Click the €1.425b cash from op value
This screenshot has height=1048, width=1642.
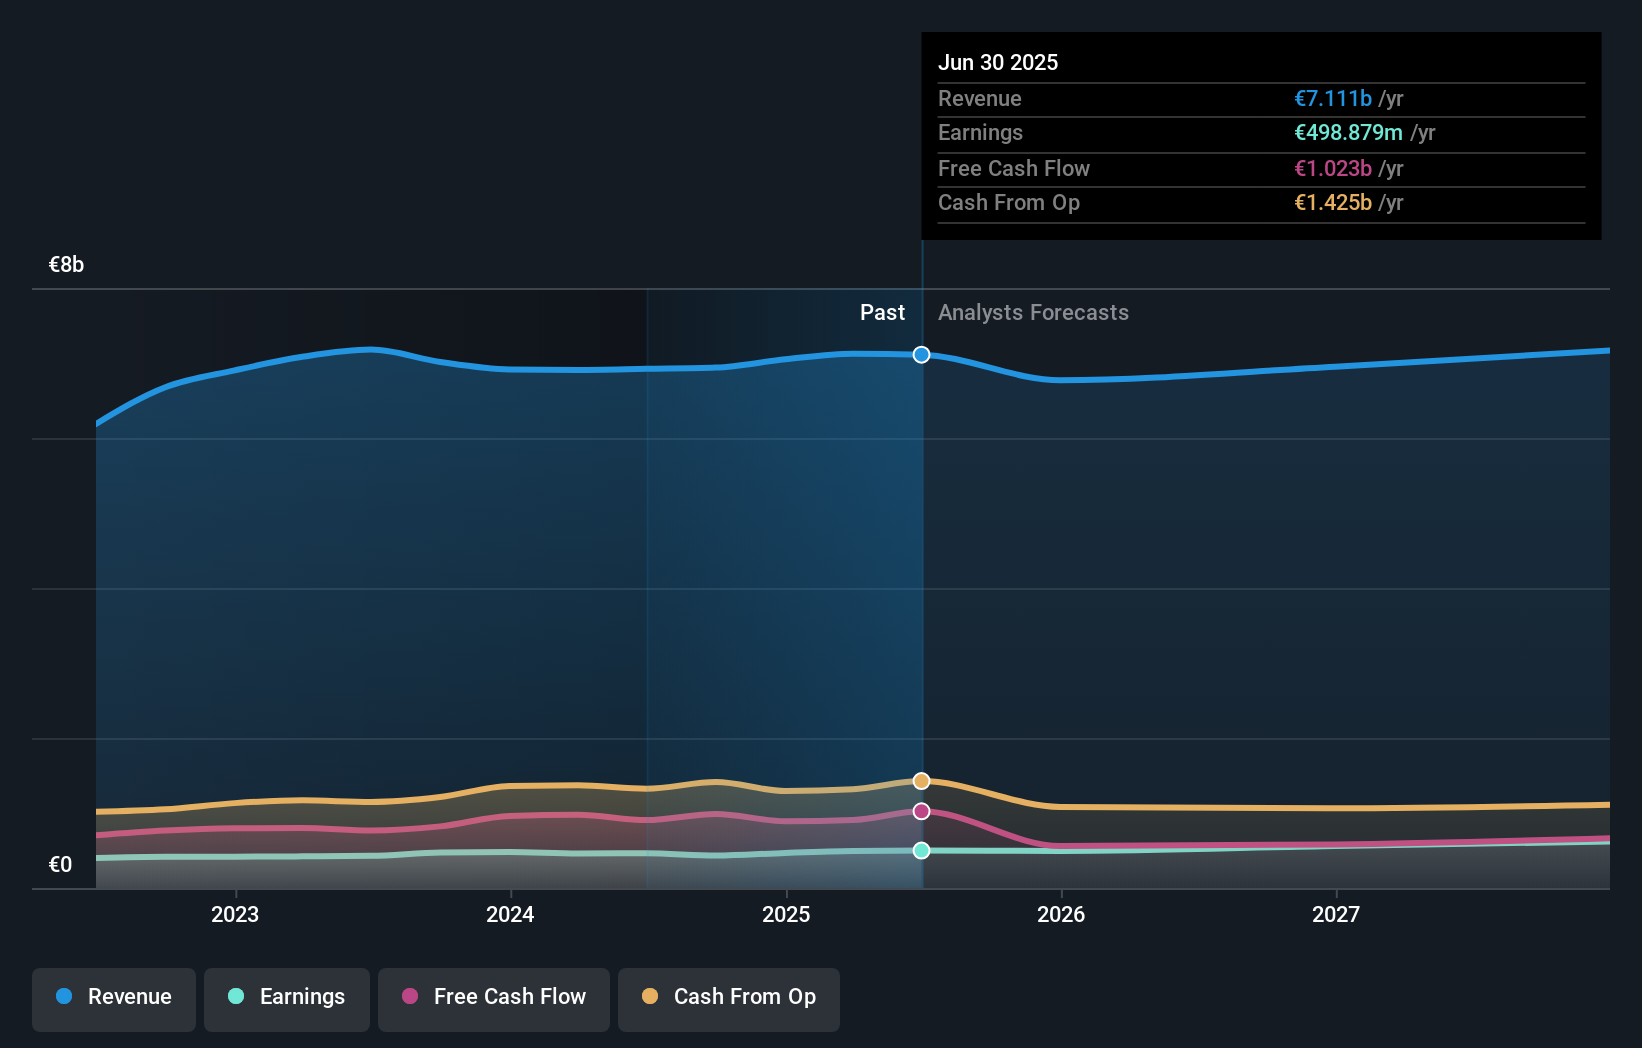coord(1333,203)
